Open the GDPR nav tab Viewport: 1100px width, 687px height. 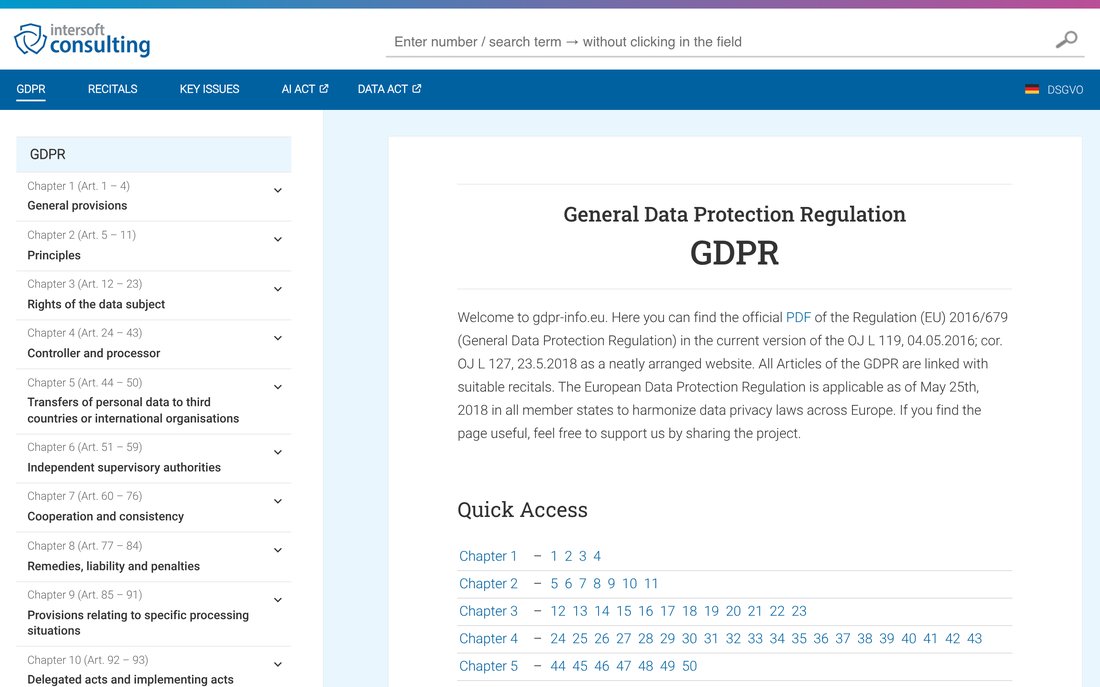click(31, 89)
